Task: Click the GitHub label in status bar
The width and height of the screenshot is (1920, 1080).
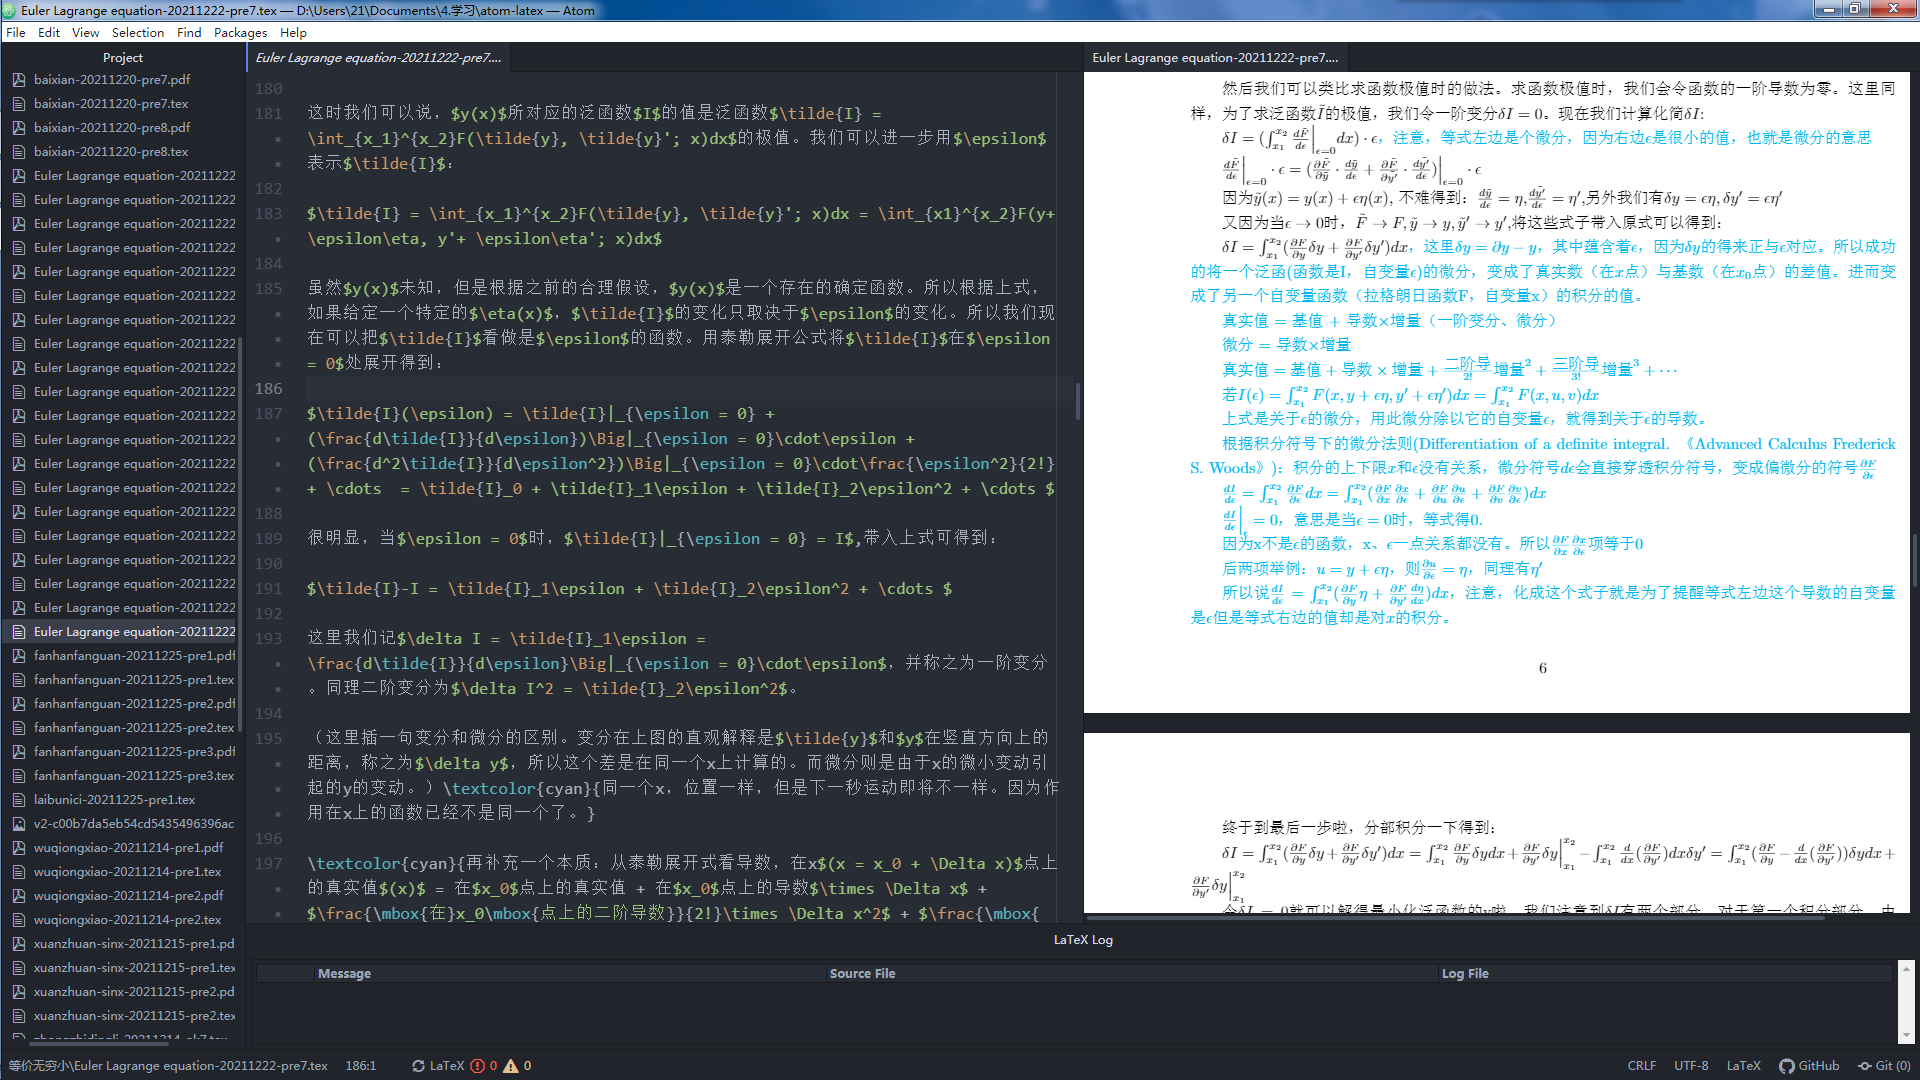Action: (1818, 1066)
